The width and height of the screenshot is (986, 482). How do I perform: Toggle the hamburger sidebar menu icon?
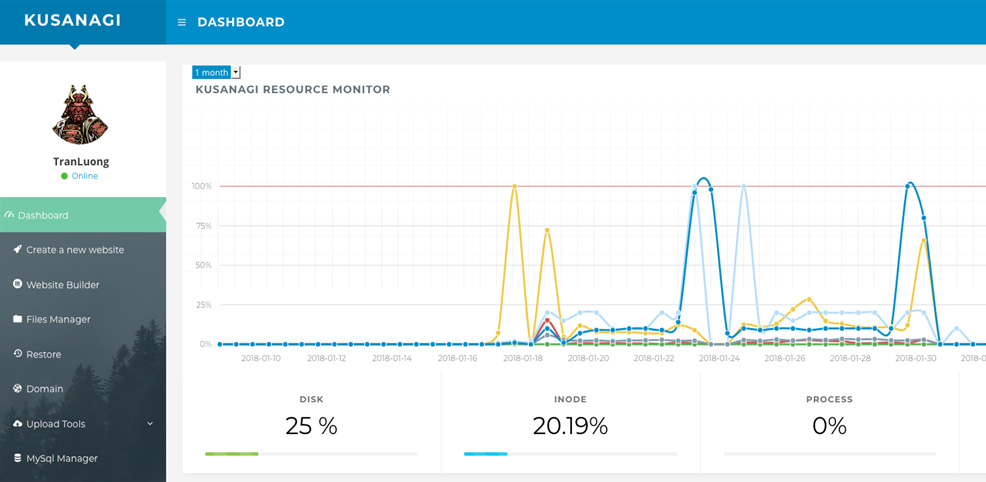(x=182, y=22)
